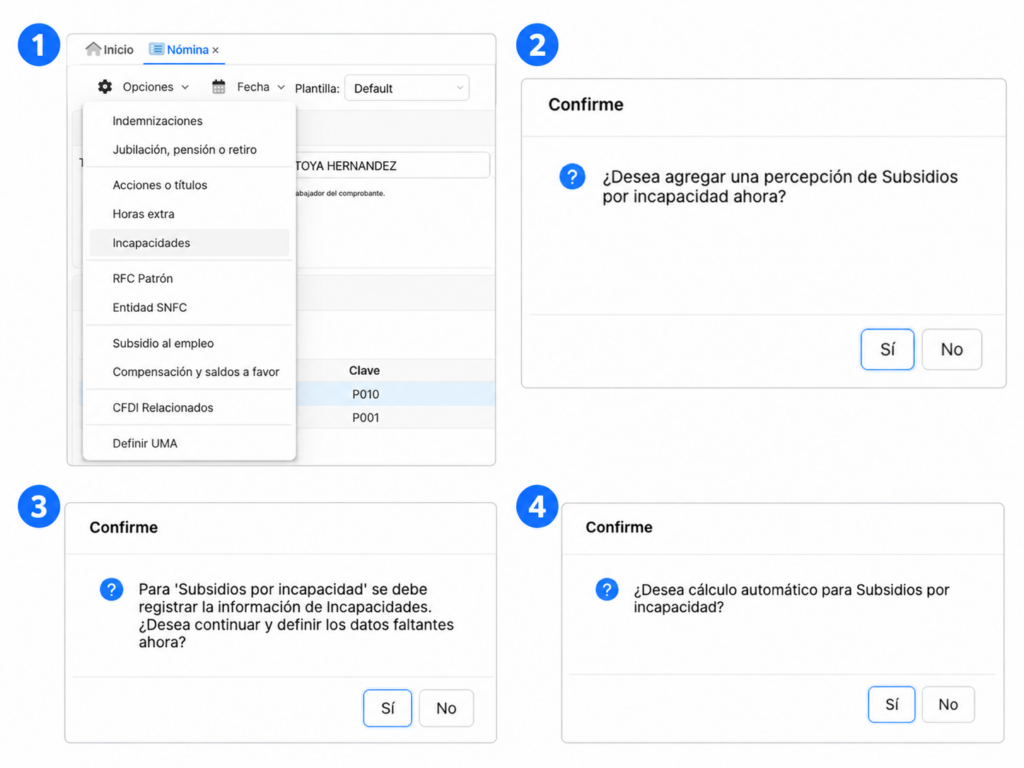
Task: Click Sí for cálculo automático dialog
Action: [891, 704]
